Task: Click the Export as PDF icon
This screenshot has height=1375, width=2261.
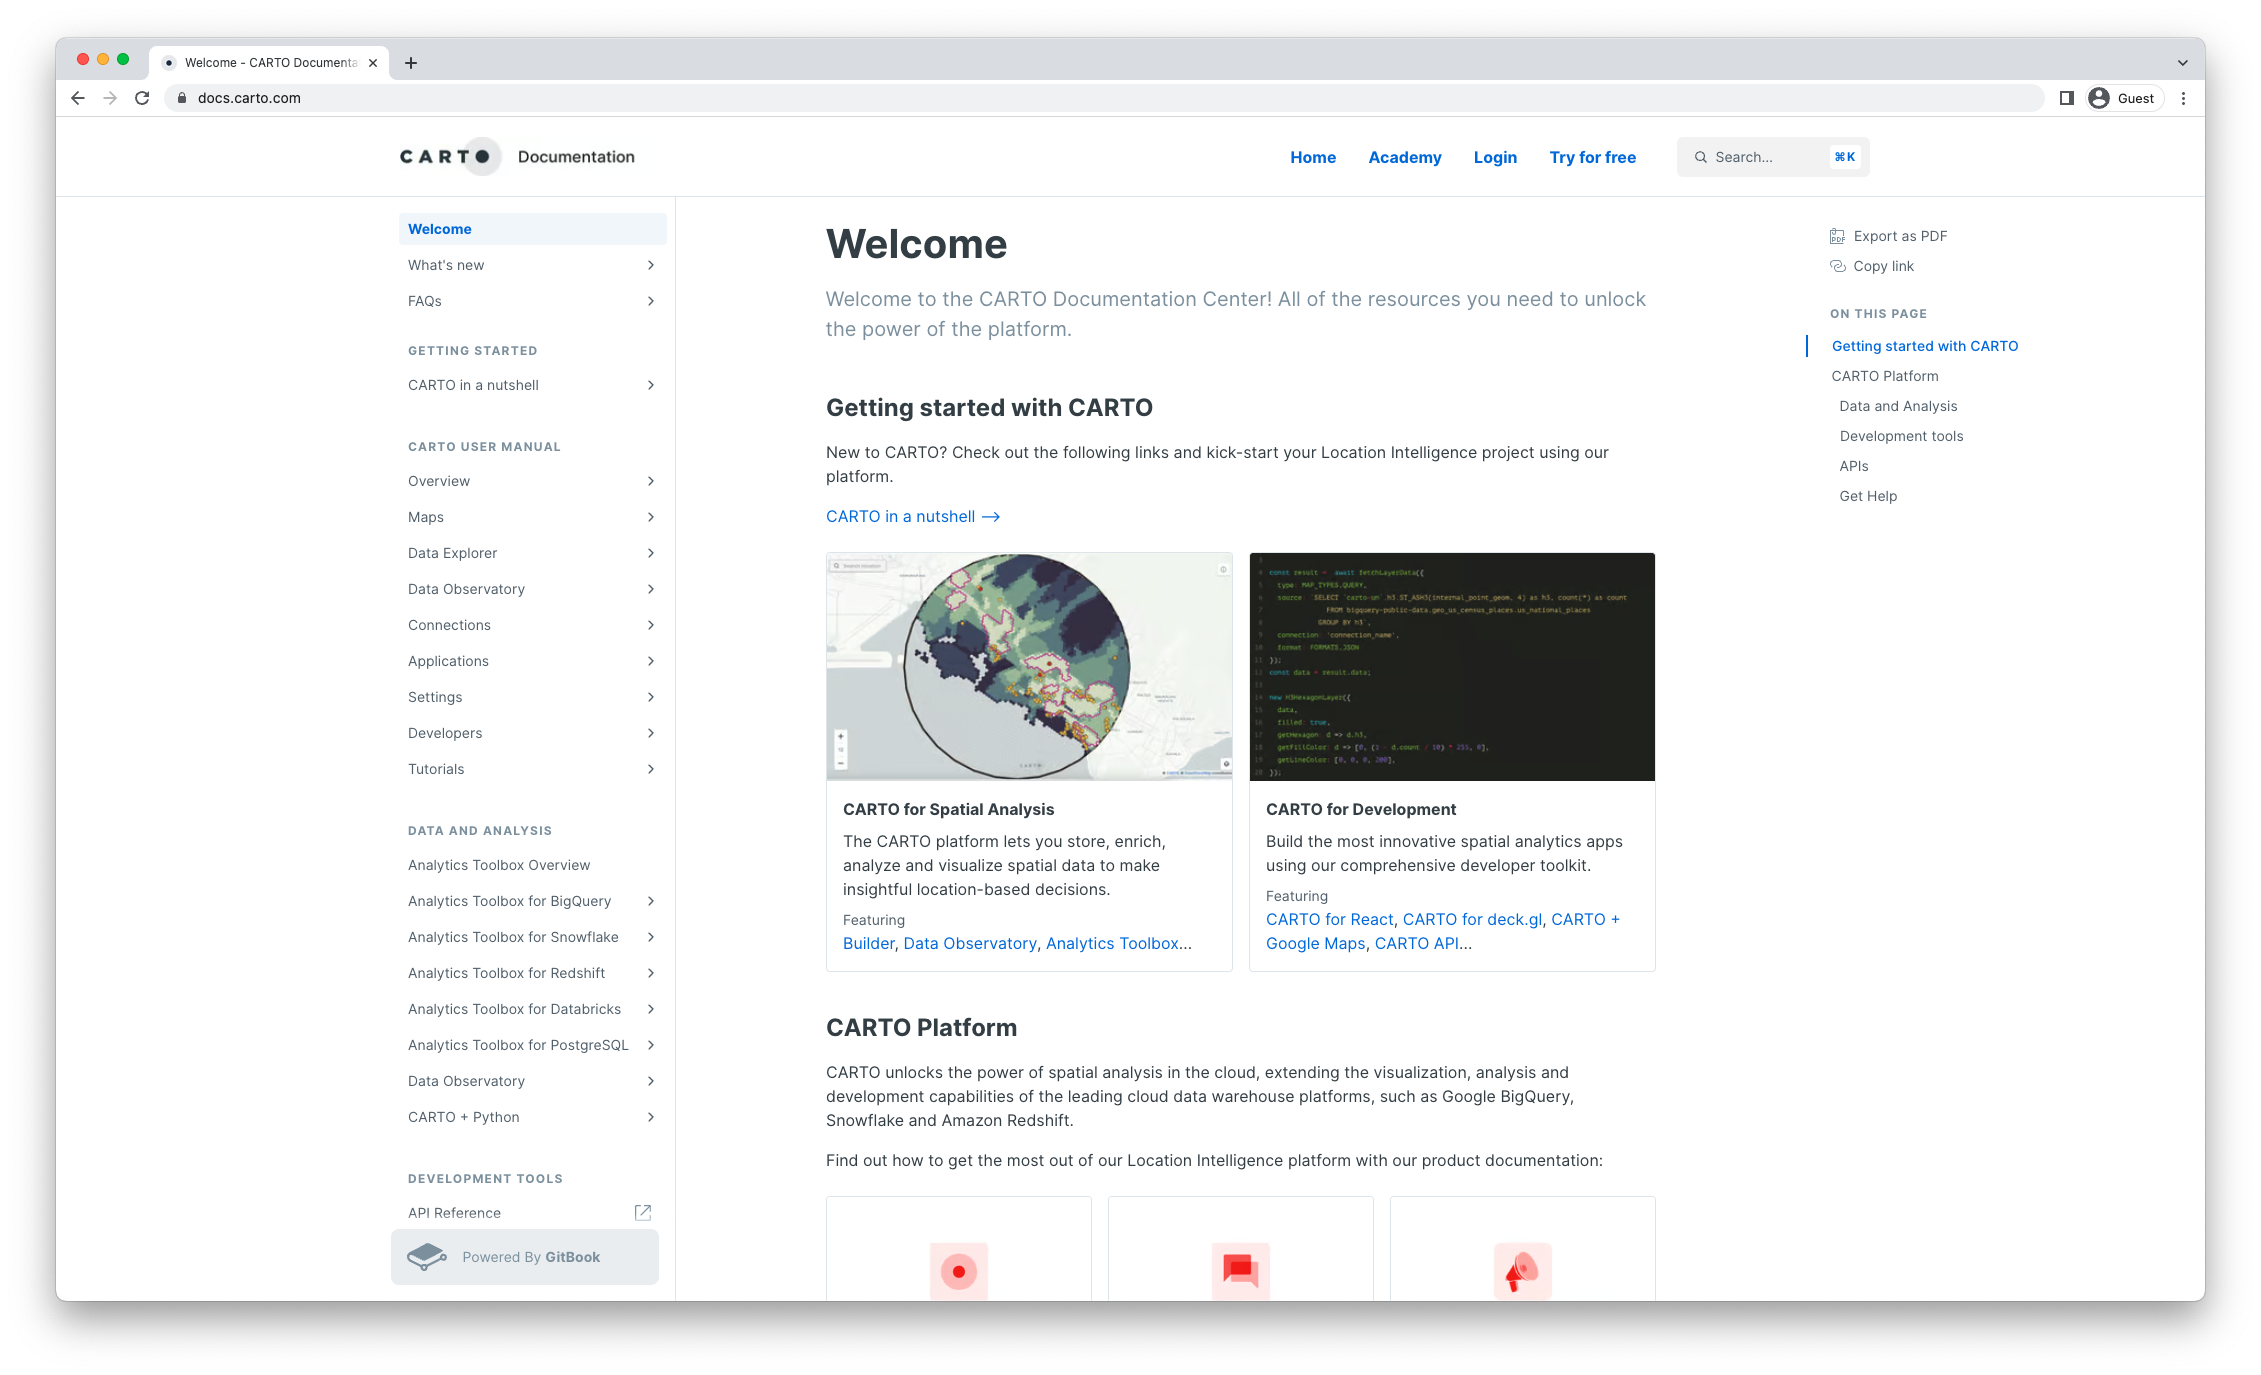Action: (x=1837, y=236)
